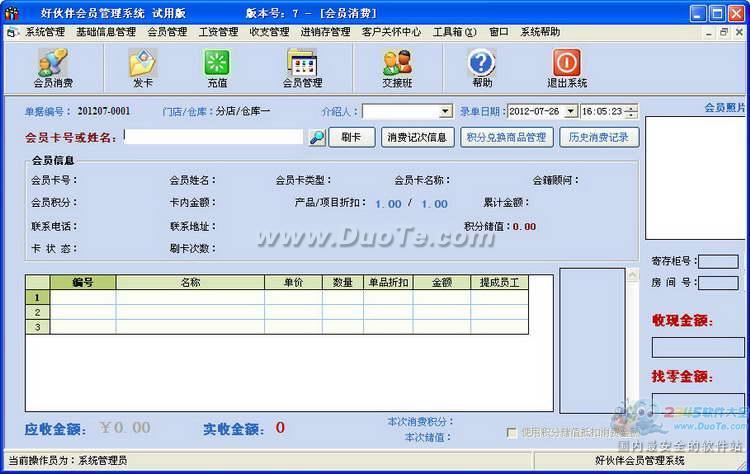Open the 录单日期 date picker dropdown

pyautogui.click(x=571, y=111)
